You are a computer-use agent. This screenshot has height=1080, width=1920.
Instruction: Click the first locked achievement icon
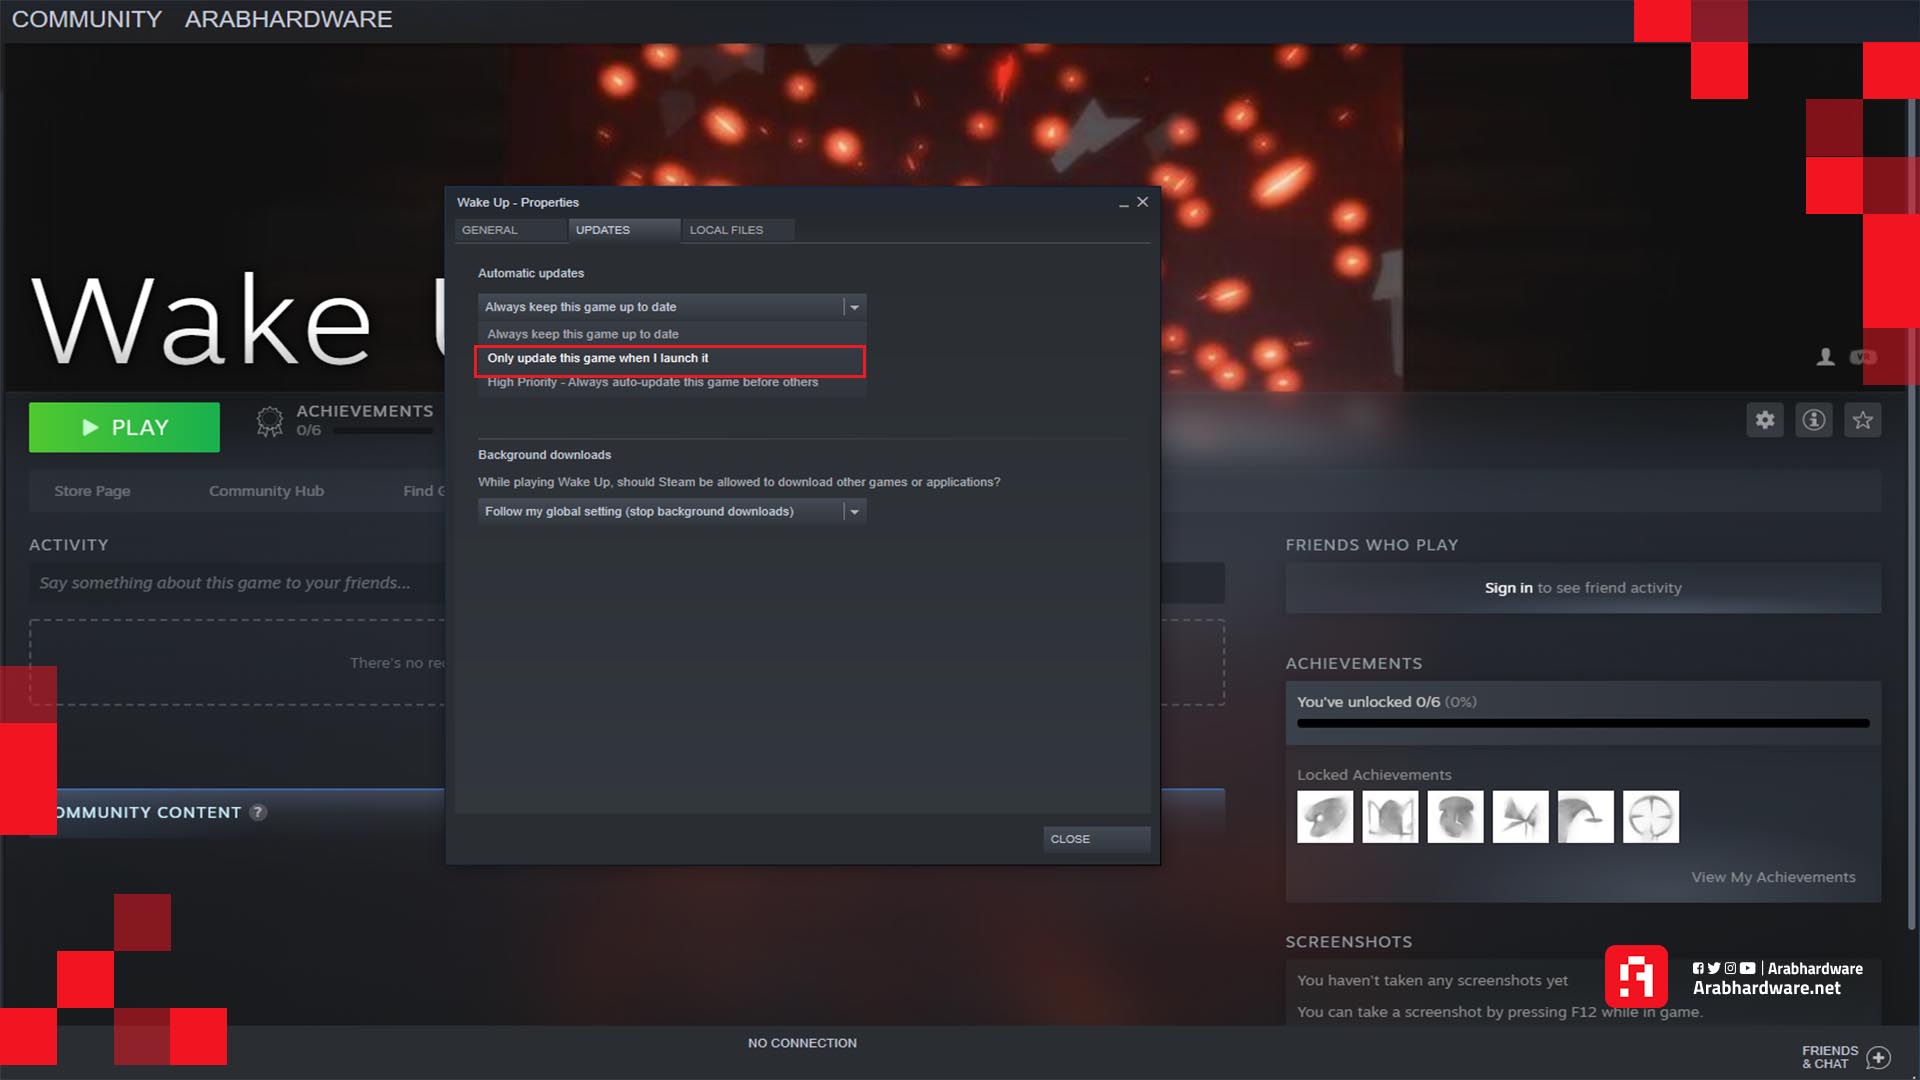pos(1325,817)
